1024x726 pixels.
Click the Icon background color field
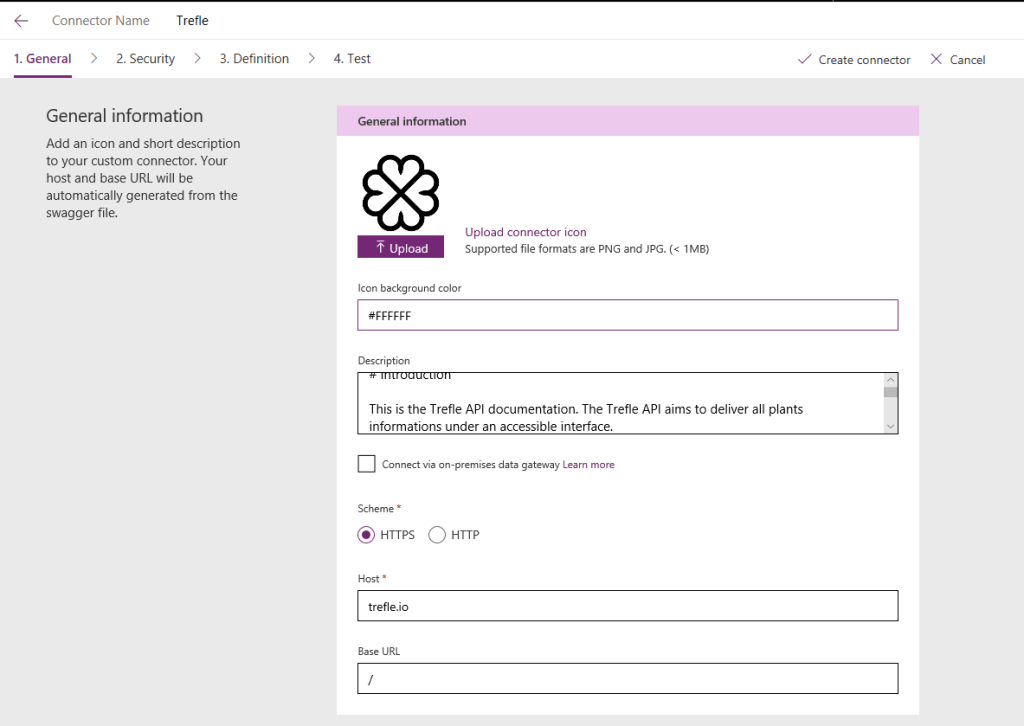pos(627,315)
